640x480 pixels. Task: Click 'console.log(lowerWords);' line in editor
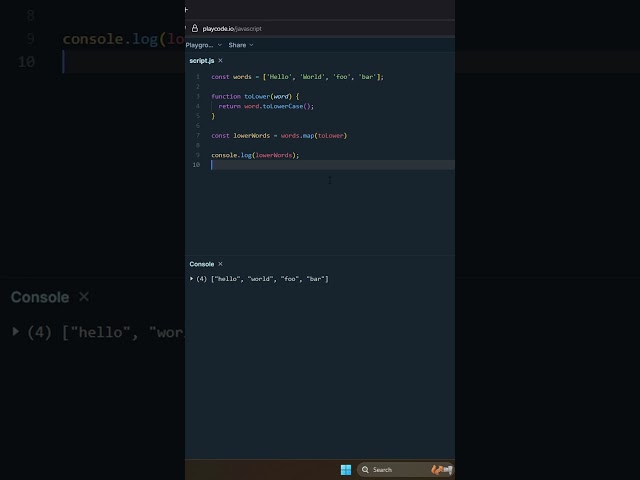coord(255,155)
